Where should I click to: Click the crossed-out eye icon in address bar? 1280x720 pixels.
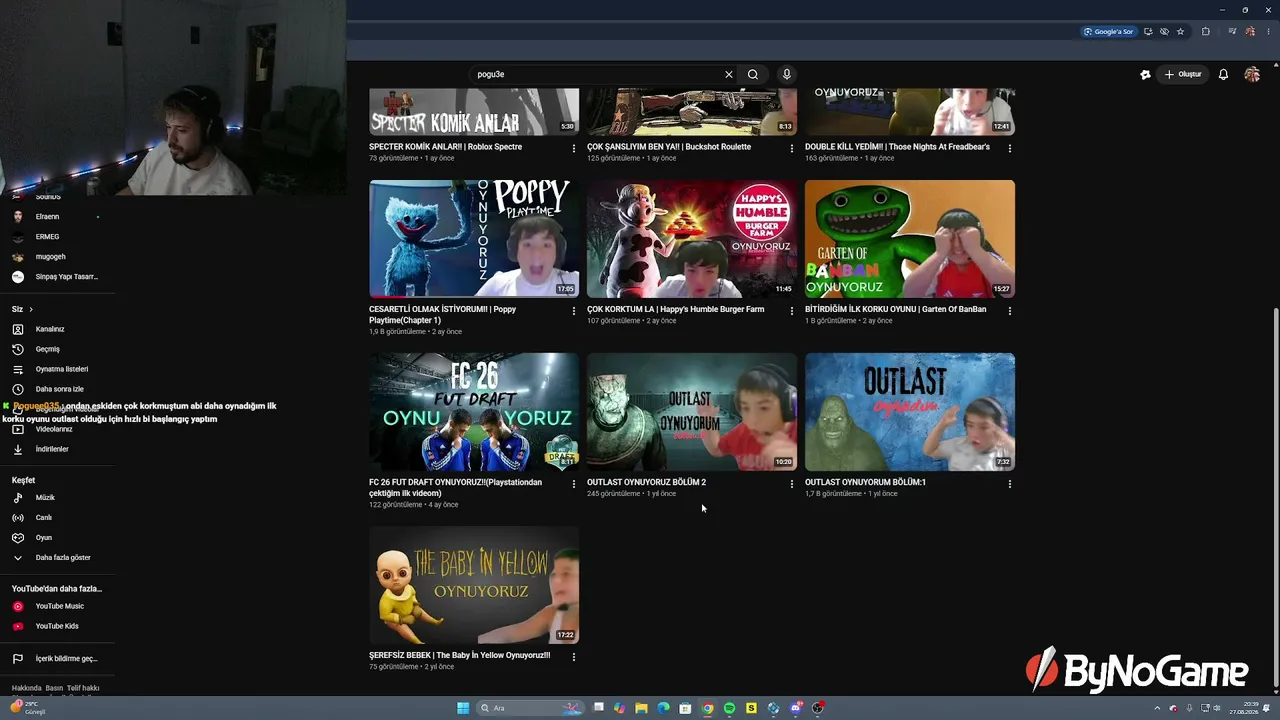coord(1164,31)
